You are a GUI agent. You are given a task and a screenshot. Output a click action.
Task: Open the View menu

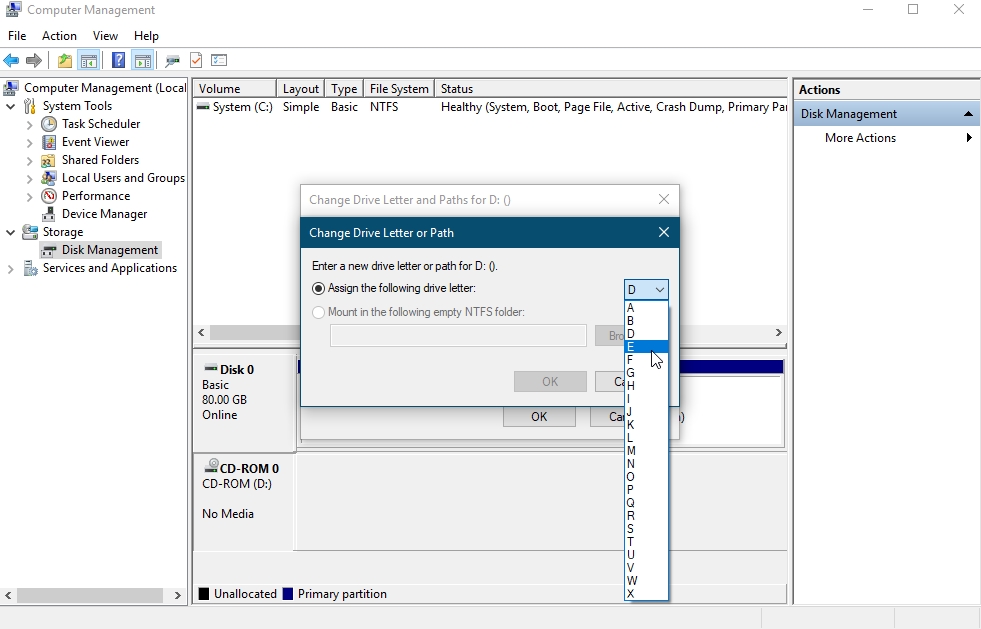click(105, 36)
